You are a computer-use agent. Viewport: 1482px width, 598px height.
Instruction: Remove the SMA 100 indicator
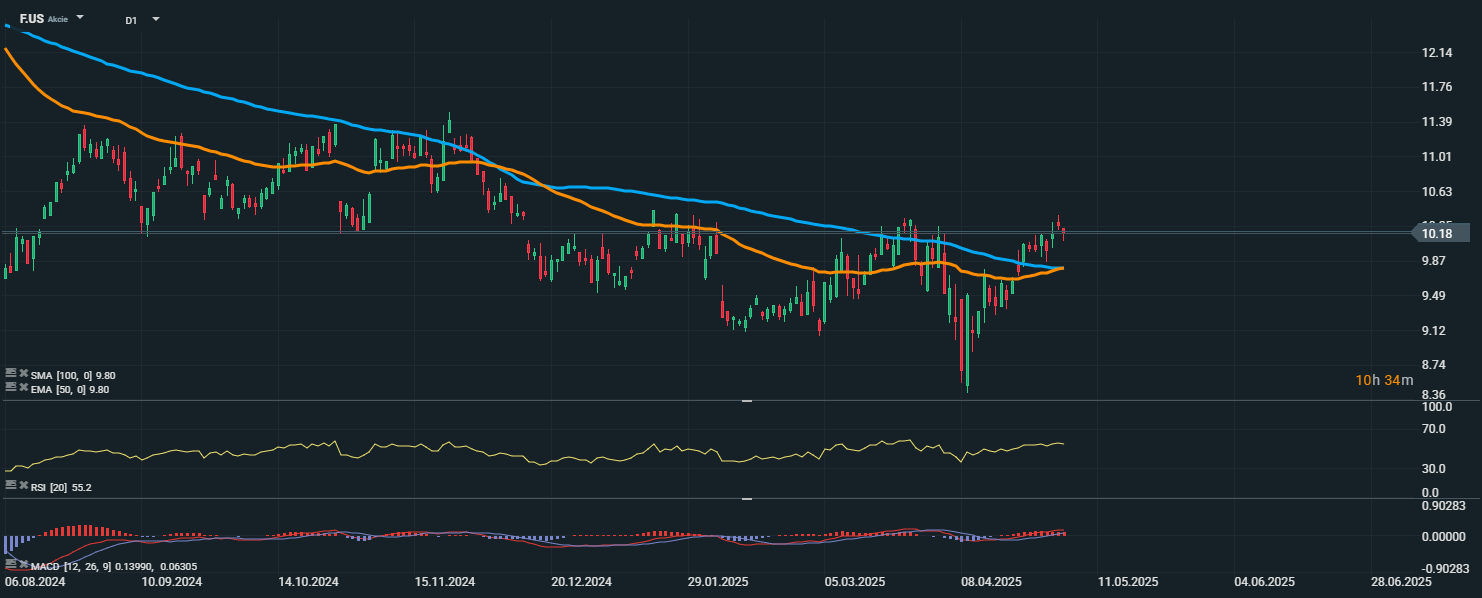tap(23, 374)
